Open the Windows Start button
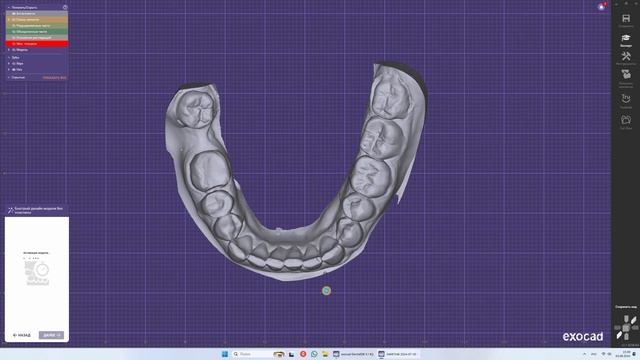This screenshot has width=640, height=360. point(225,354)
